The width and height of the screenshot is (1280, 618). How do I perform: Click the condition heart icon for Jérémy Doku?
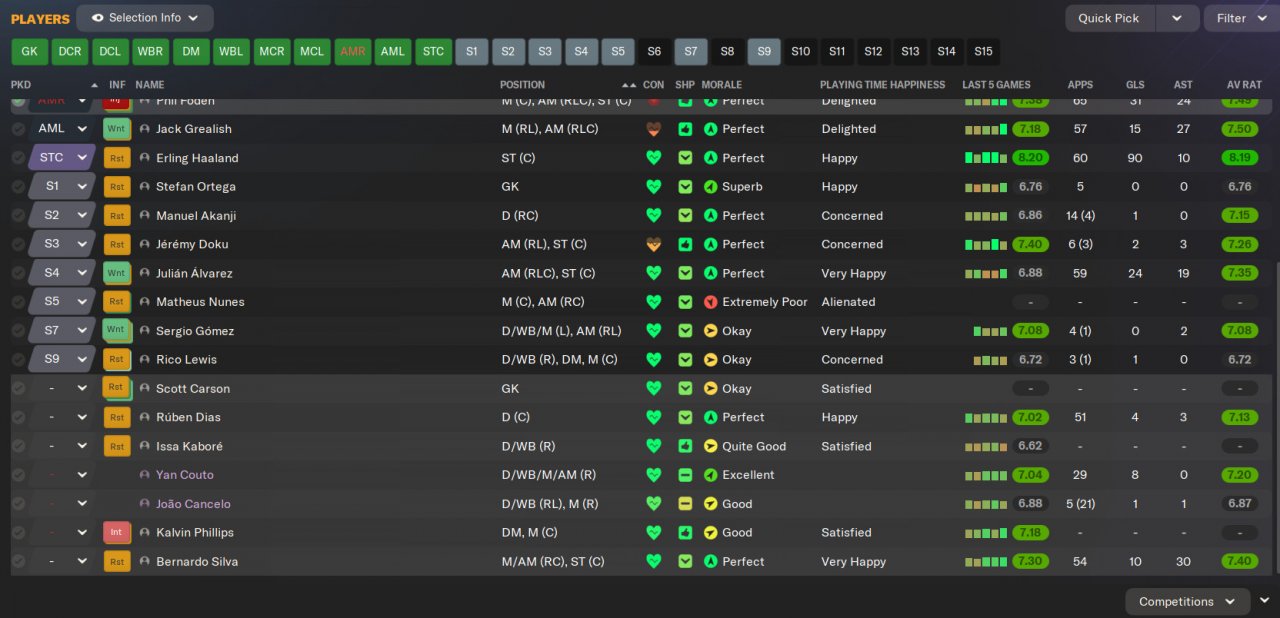click(654, 244)
